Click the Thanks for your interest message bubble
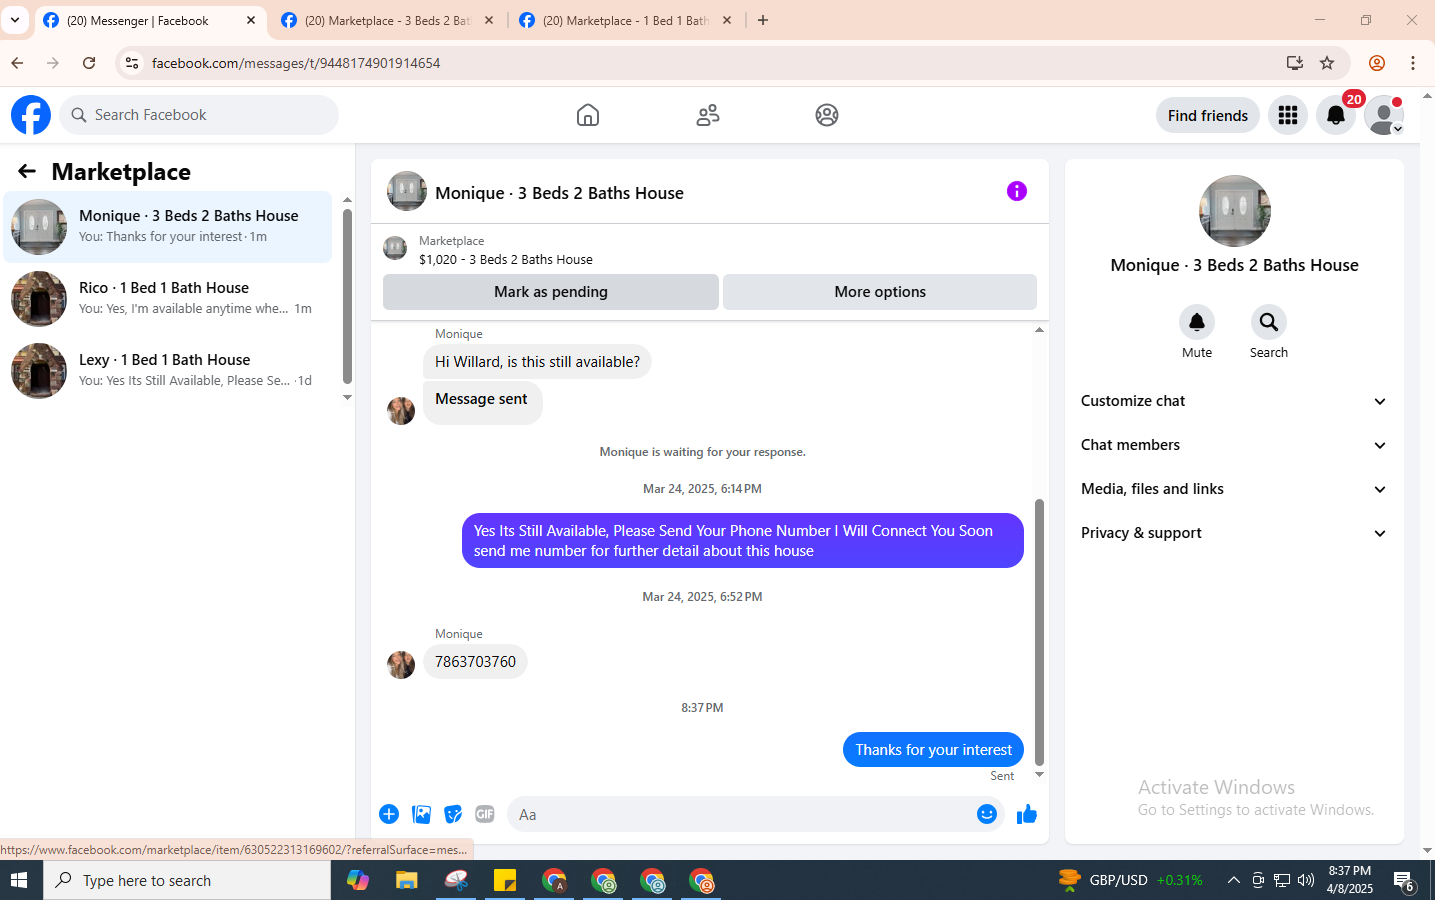1435x900 pixels. click(x=933, y=750)
